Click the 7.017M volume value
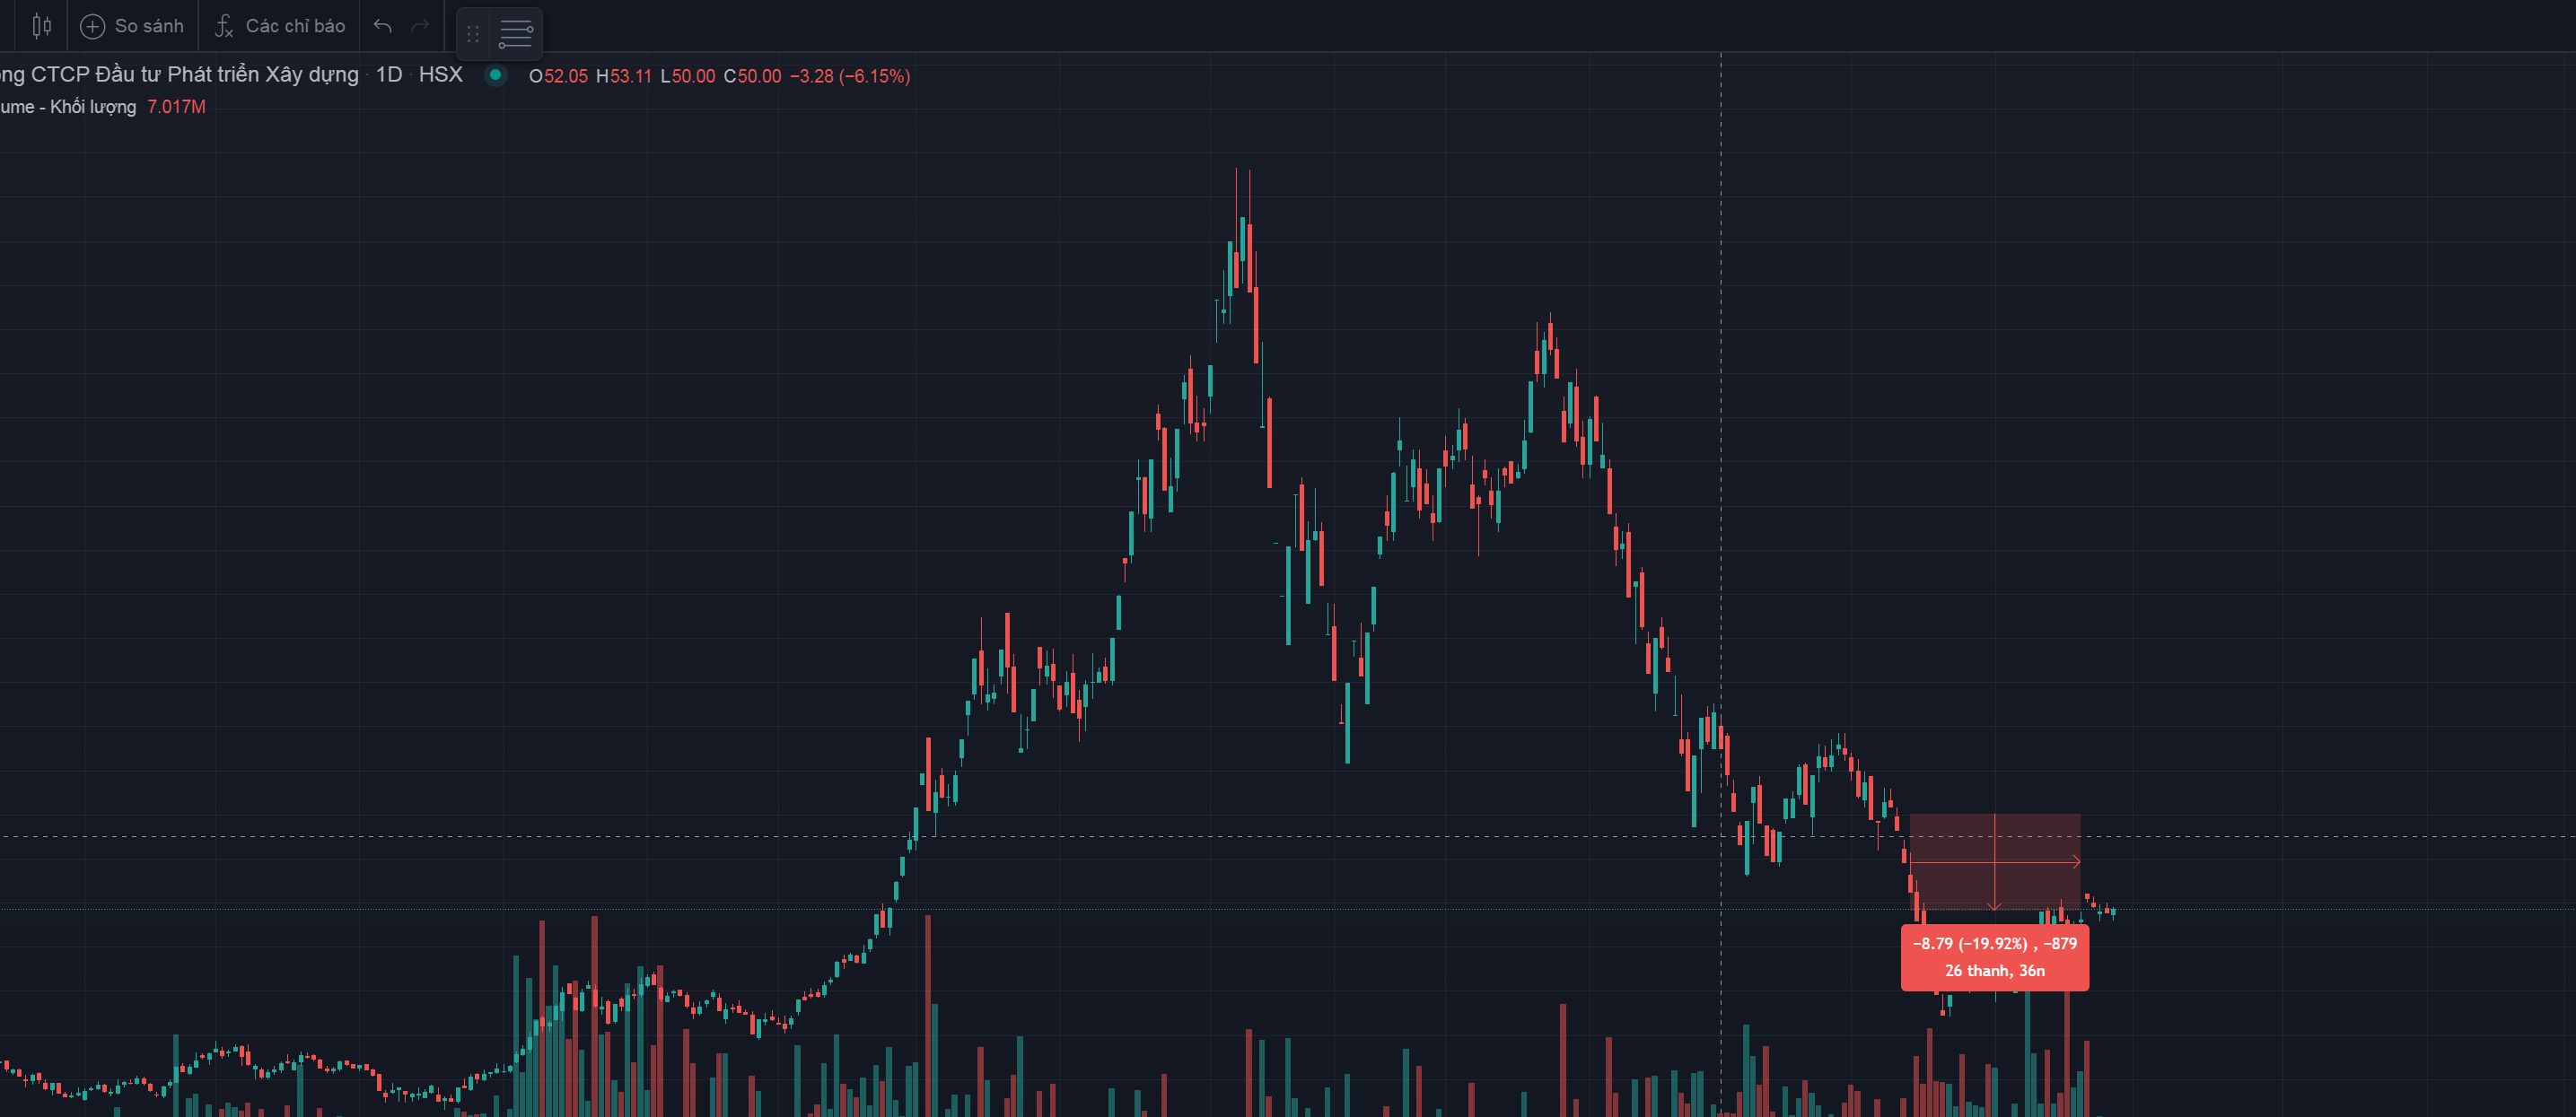Viewport: 2576px width, 1117px height. coord(176,107)
